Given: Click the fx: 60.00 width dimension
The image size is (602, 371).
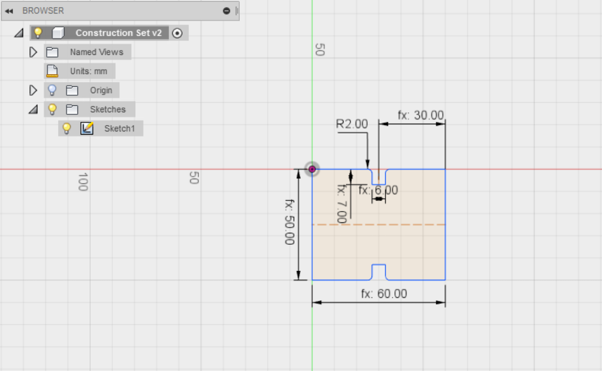Looking at the screenshot, I should [x=384, y=294].
